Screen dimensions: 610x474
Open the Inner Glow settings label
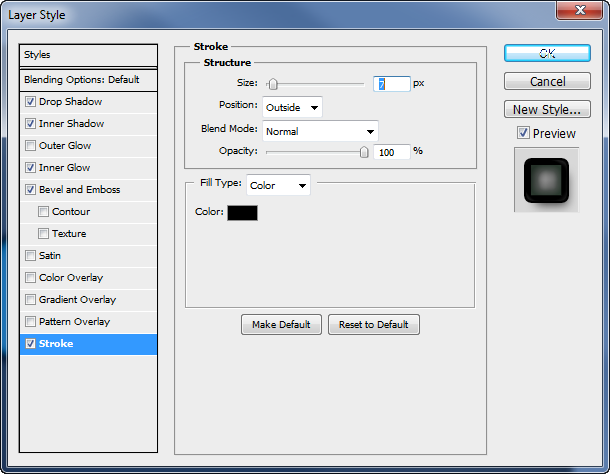(65, 168)
